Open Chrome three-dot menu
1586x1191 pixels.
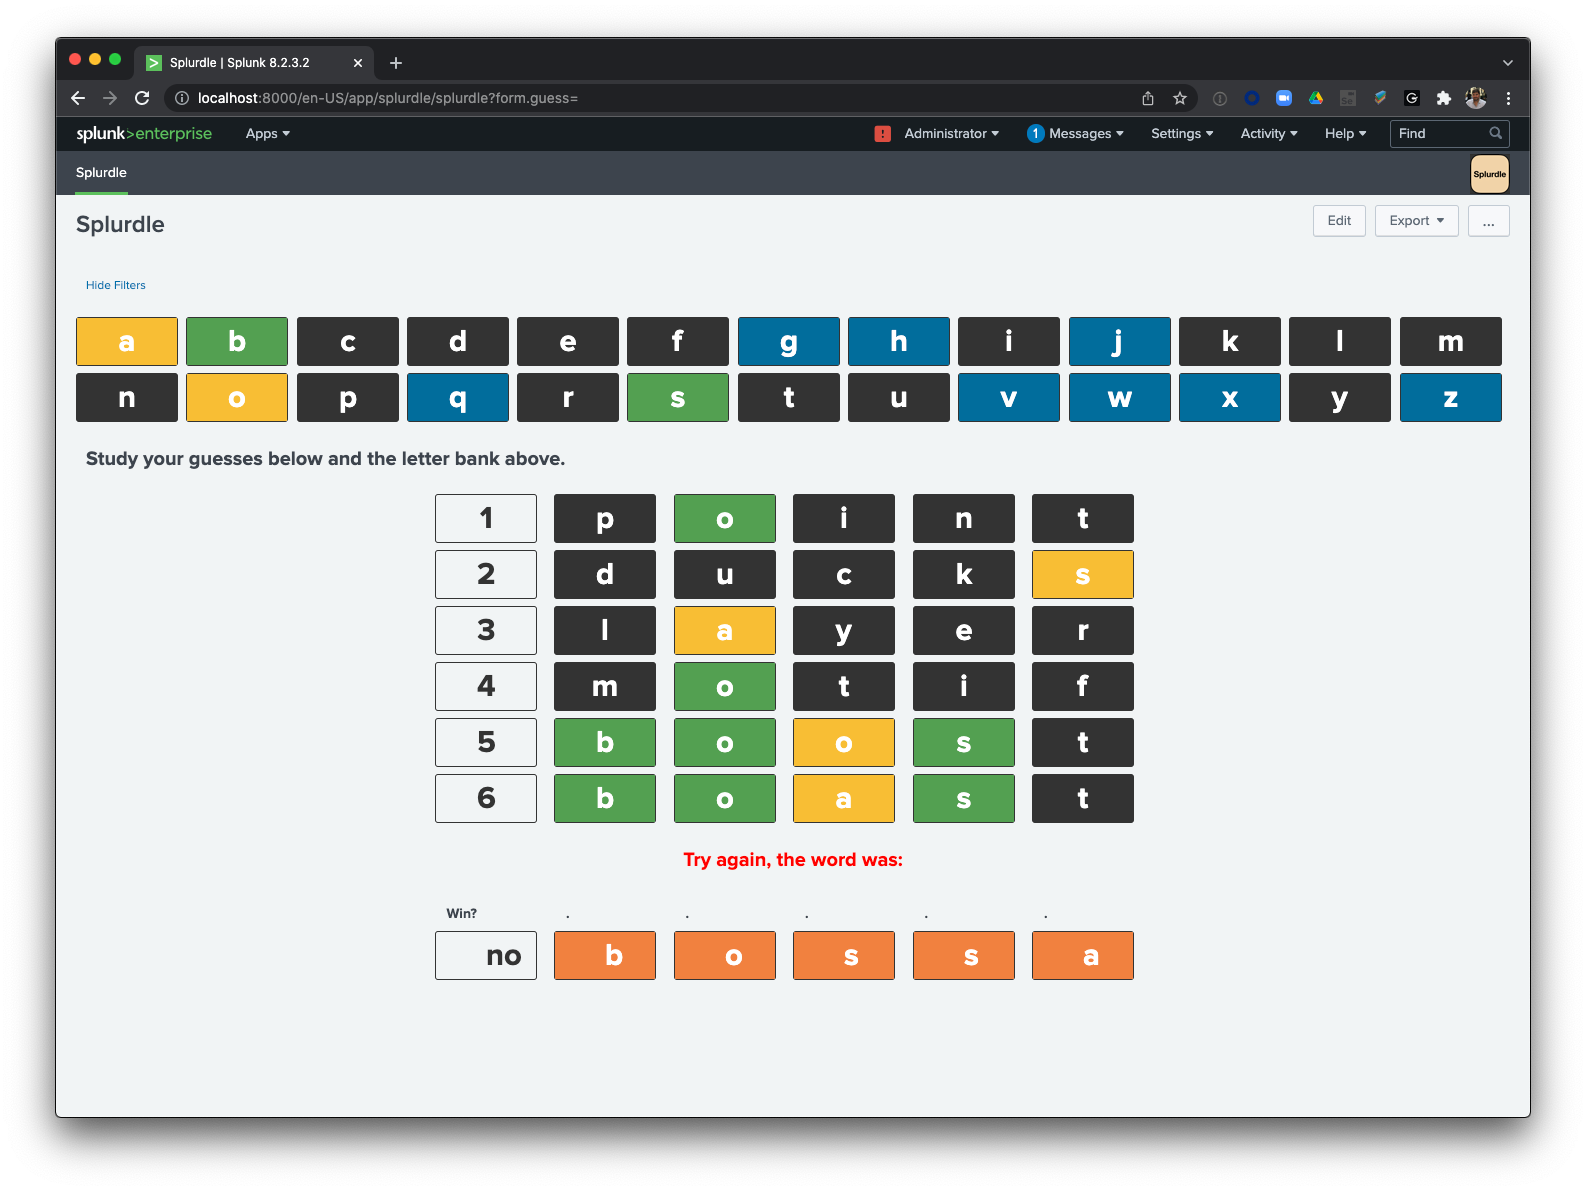pyautogui.click(x=1508, y=98)
